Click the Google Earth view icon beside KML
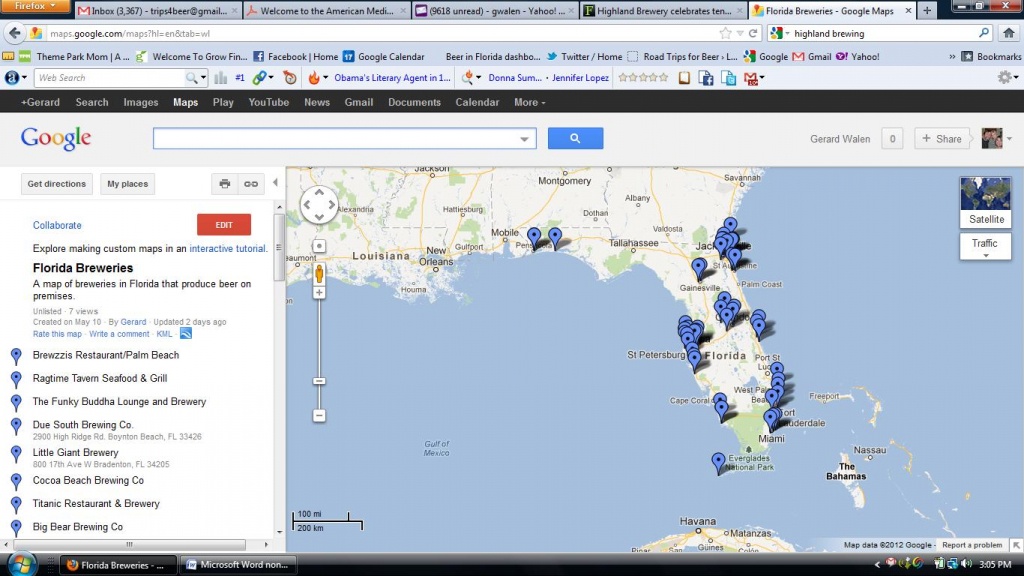1024x576 pixels. tap(186, 334)
